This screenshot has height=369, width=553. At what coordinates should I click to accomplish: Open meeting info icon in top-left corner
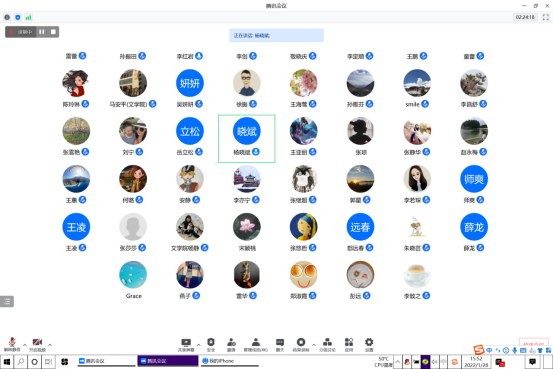click(x=7, y=17)
